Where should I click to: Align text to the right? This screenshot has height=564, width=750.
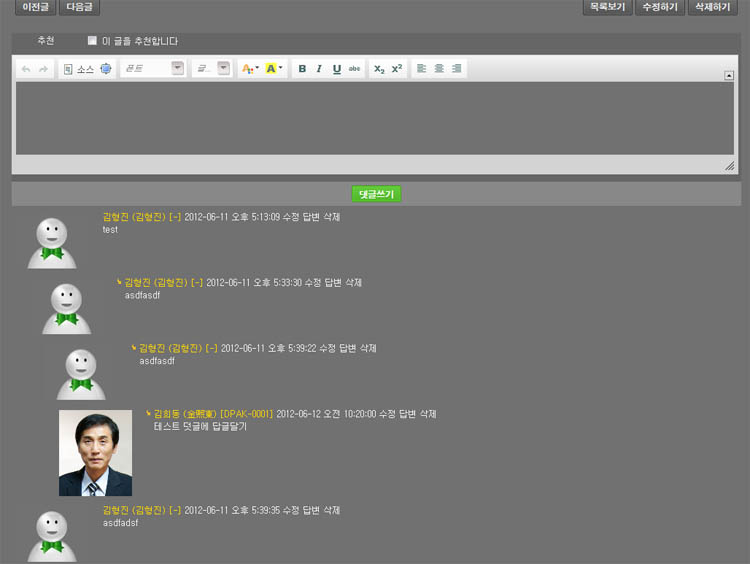point(457,69)
